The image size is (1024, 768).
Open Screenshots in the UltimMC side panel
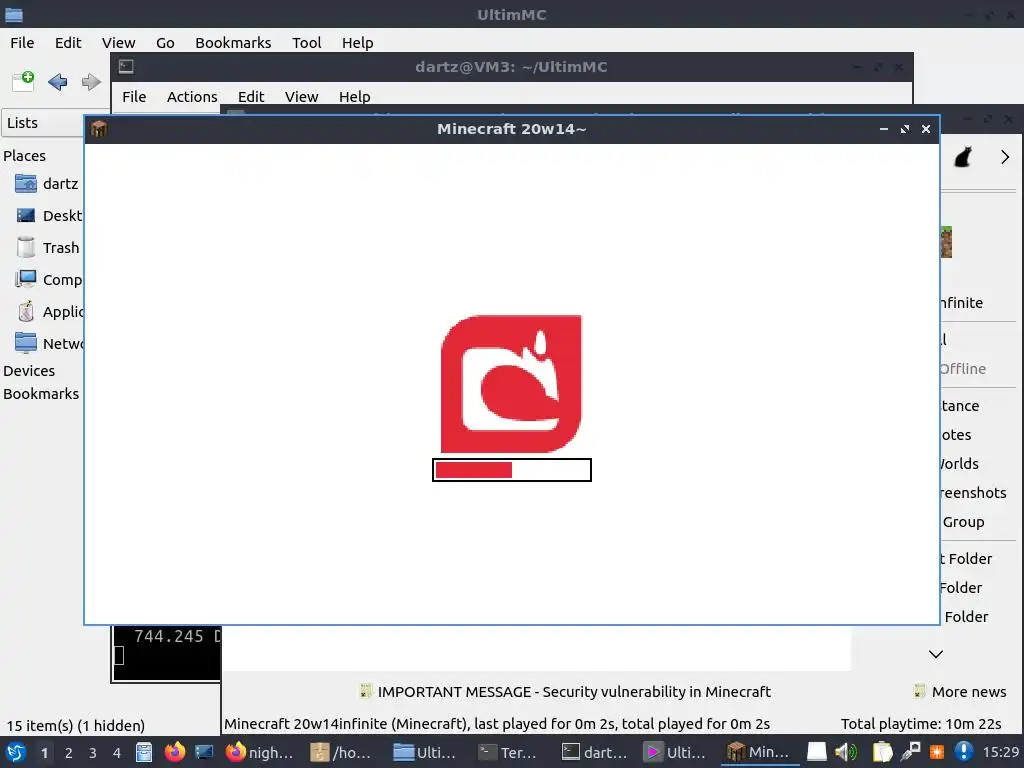(973, 493)
